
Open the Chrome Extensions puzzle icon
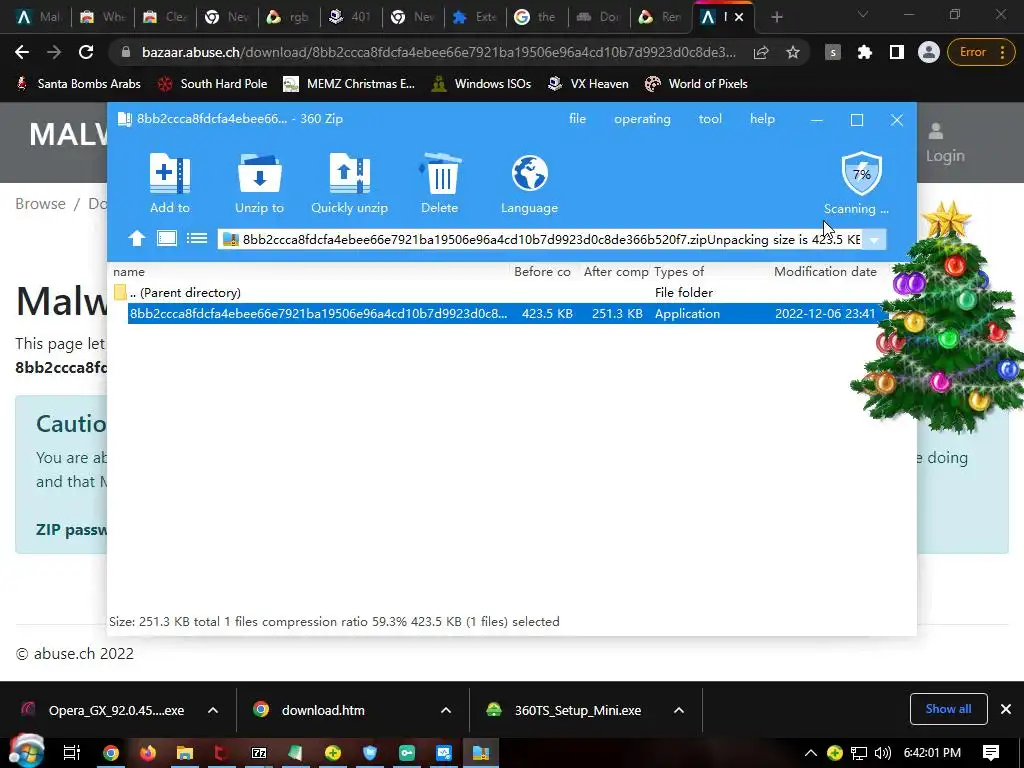(865, 52)
